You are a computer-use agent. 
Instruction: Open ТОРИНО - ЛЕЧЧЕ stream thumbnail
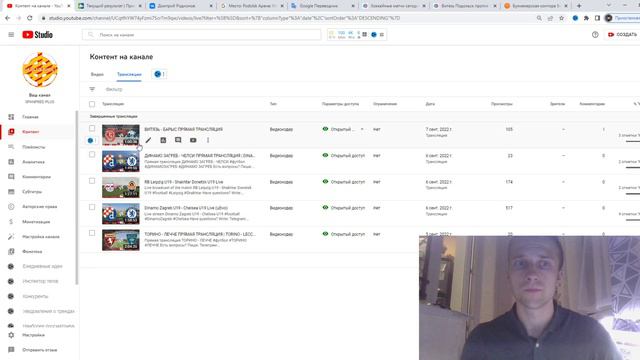[121, 240]
